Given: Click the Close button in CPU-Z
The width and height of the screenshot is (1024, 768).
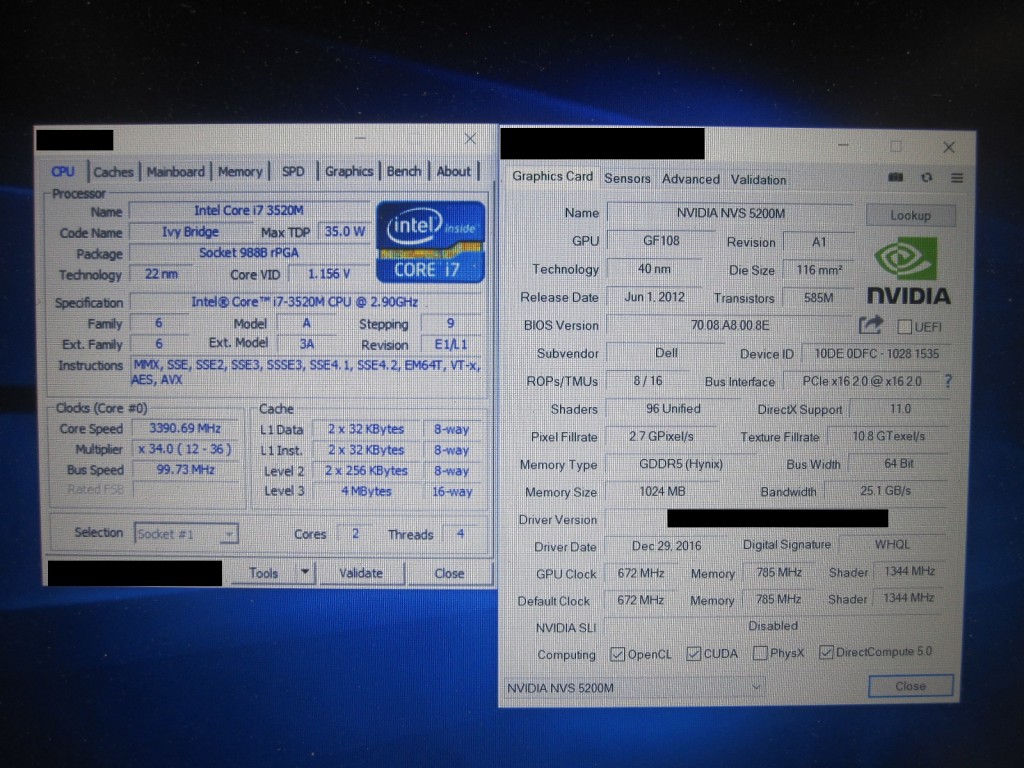Looking at the screenshot, I should tap(449, 573).
